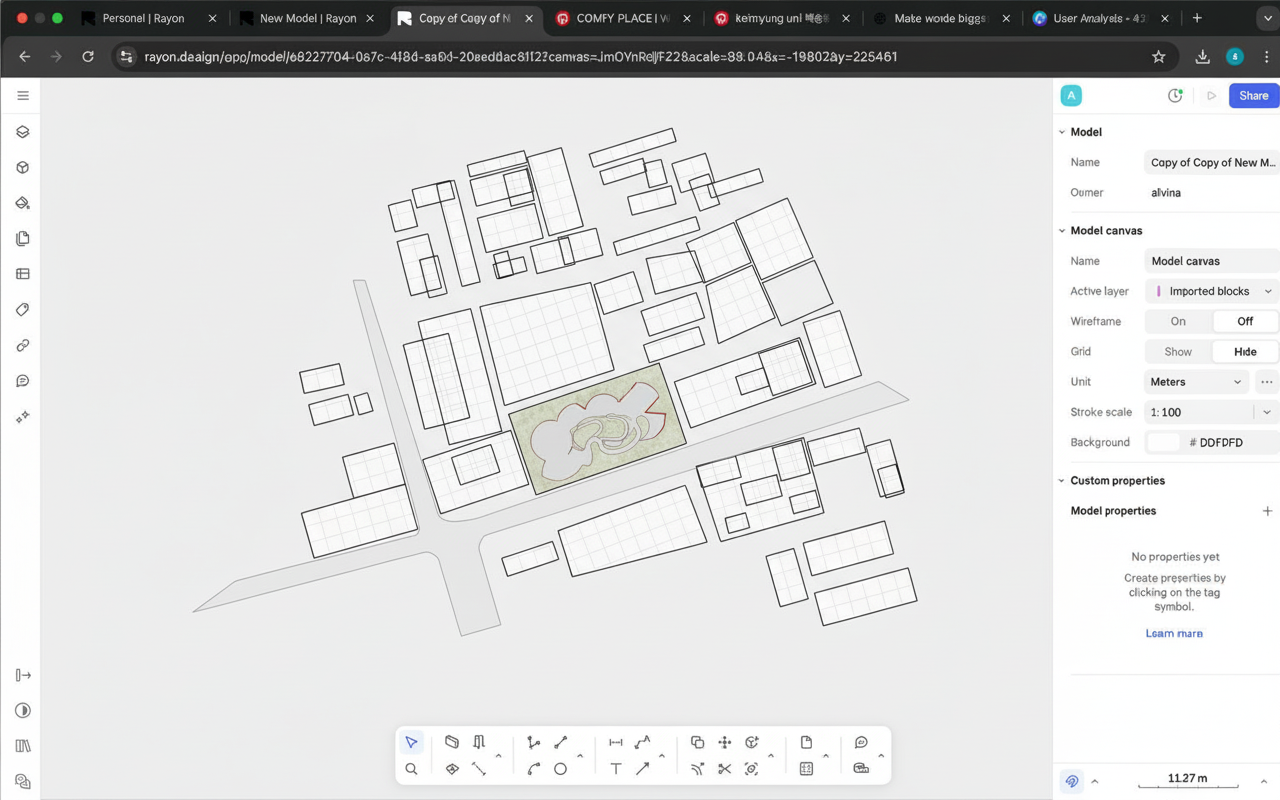Open the tag properties sidebar icon
This screenshot has height=800, width=1280.
click(x=23, y=310)
